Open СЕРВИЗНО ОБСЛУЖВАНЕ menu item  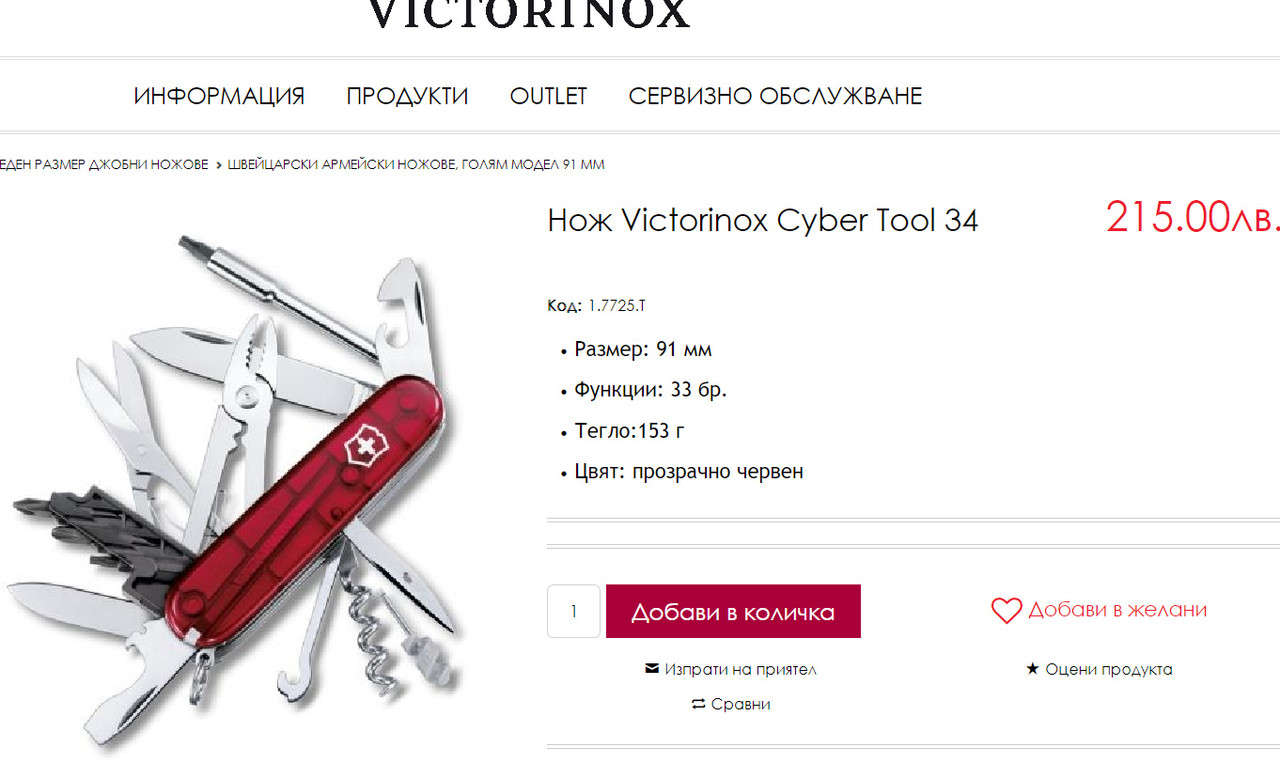click(775, 96)
